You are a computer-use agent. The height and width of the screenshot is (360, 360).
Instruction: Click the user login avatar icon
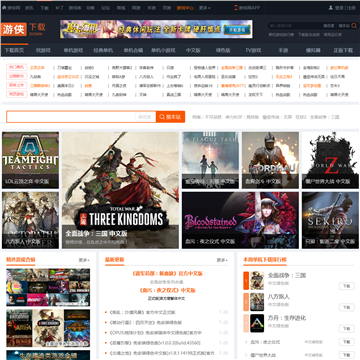331,8
